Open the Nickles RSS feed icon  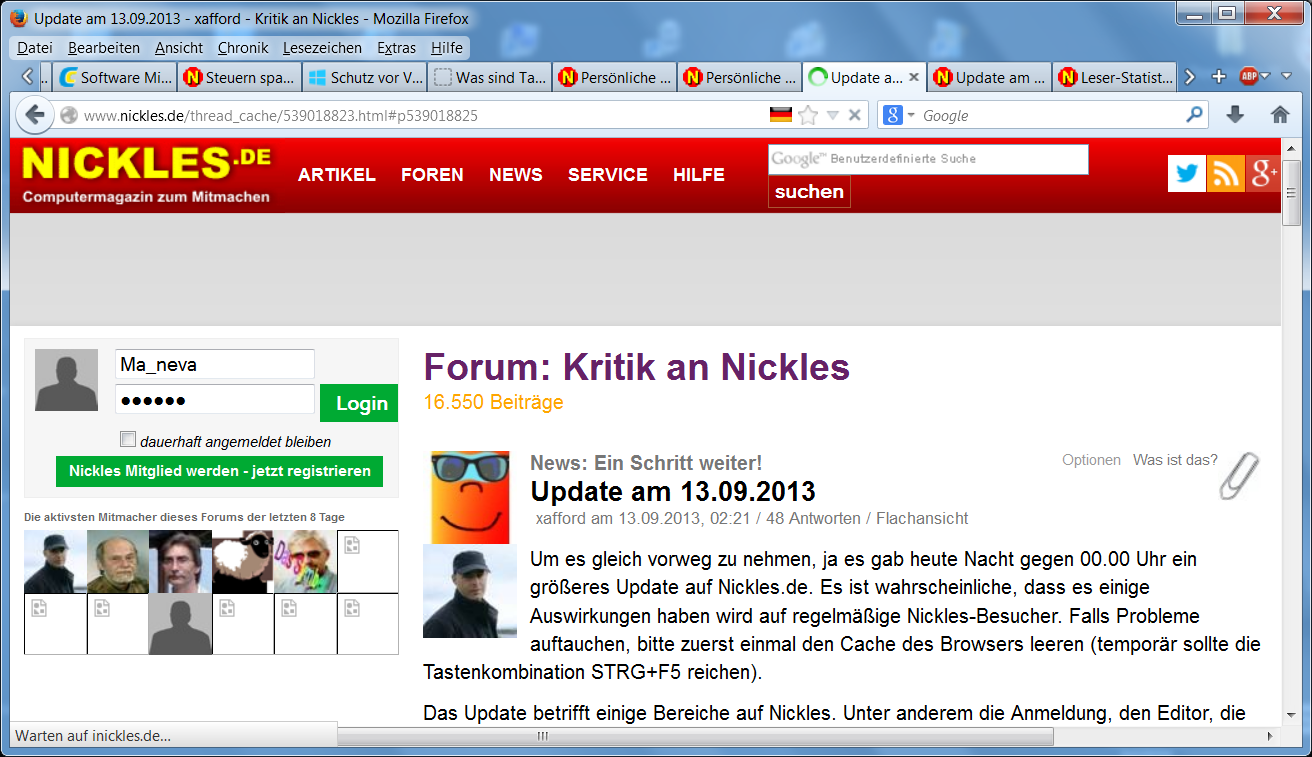click(1225, 173)
